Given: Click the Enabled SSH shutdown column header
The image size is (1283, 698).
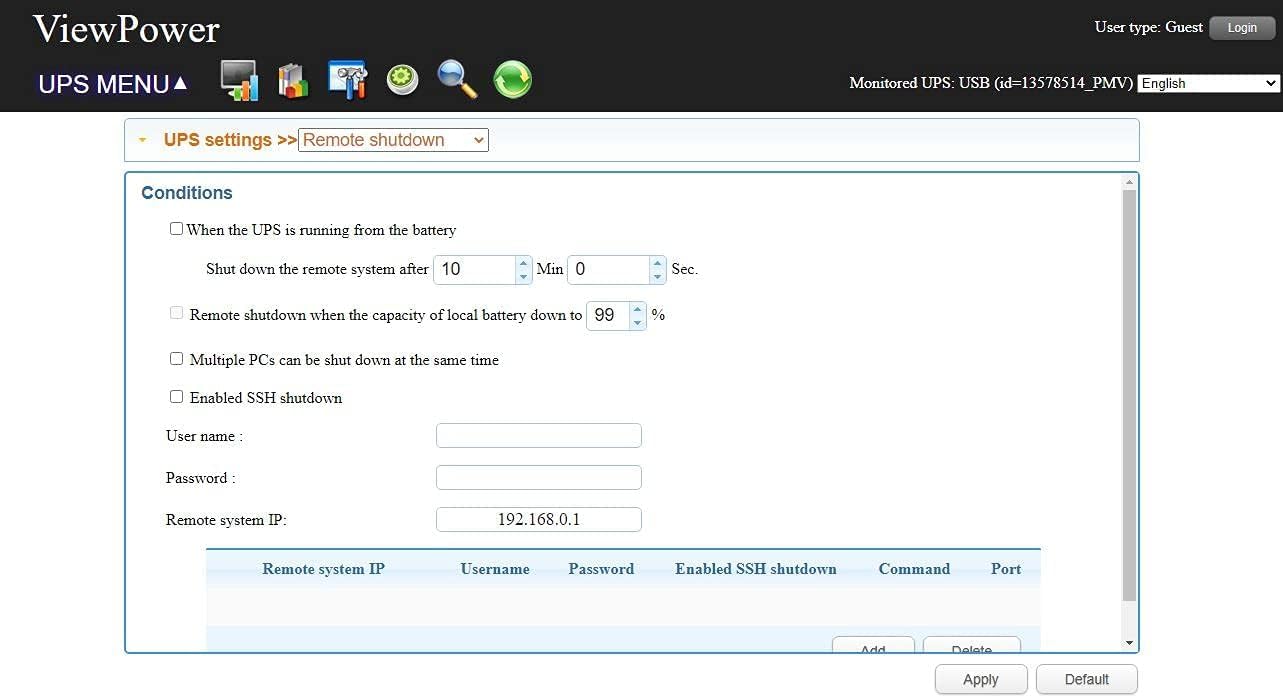Looking at the screenshot, I should coord(756,569).
